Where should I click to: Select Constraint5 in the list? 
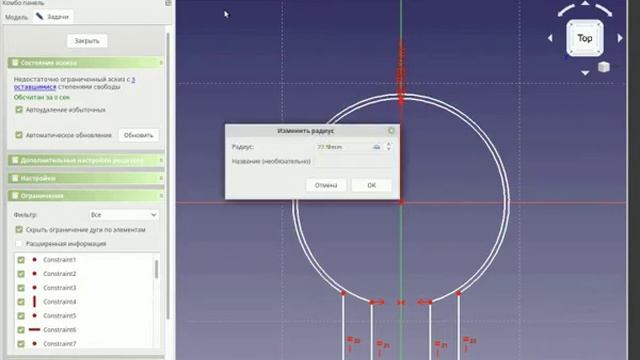pyautogui.click(x=60, y=316)
